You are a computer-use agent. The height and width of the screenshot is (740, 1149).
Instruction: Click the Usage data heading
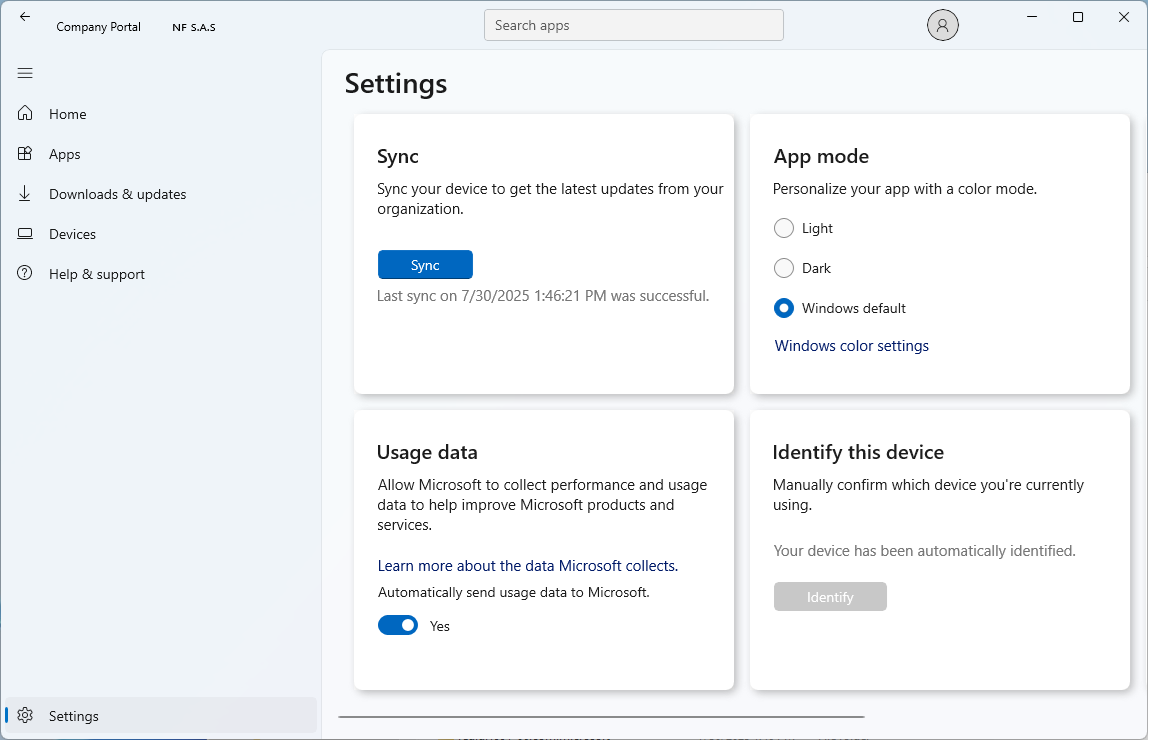[x=427, y=452]
